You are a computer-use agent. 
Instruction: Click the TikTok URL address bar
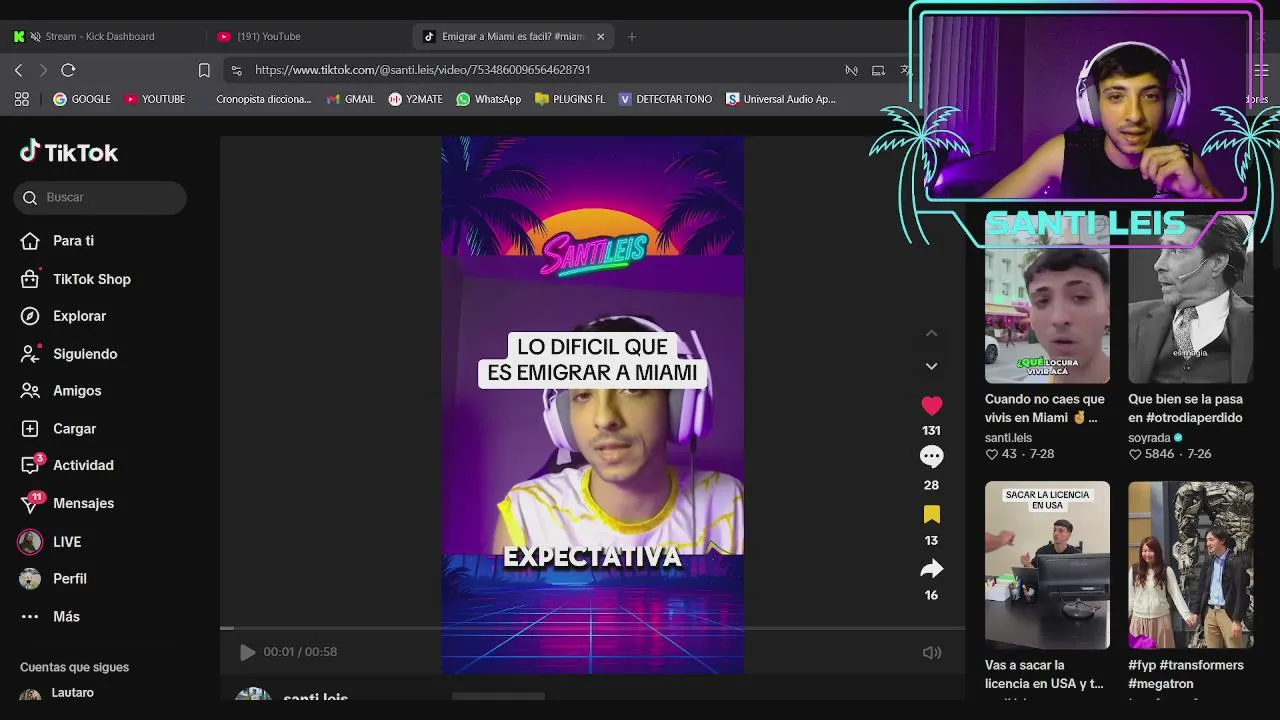pyautogui.click(x=422, y=70)
